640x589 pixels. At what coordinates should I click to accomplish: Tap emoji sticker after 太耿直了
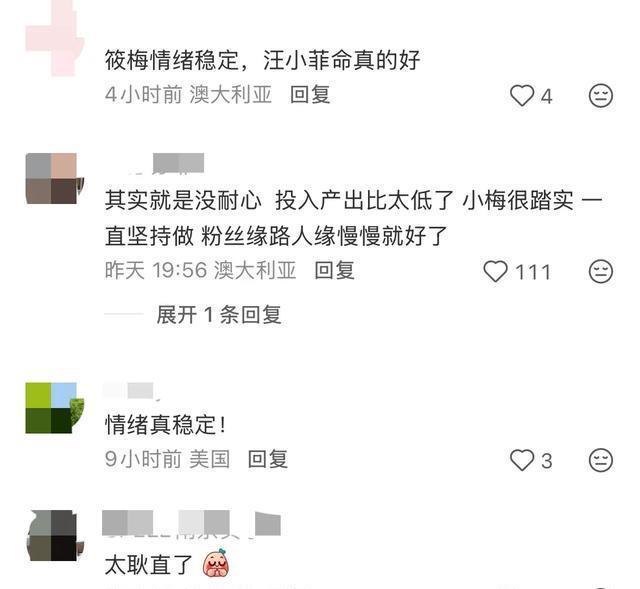(216, 564)
